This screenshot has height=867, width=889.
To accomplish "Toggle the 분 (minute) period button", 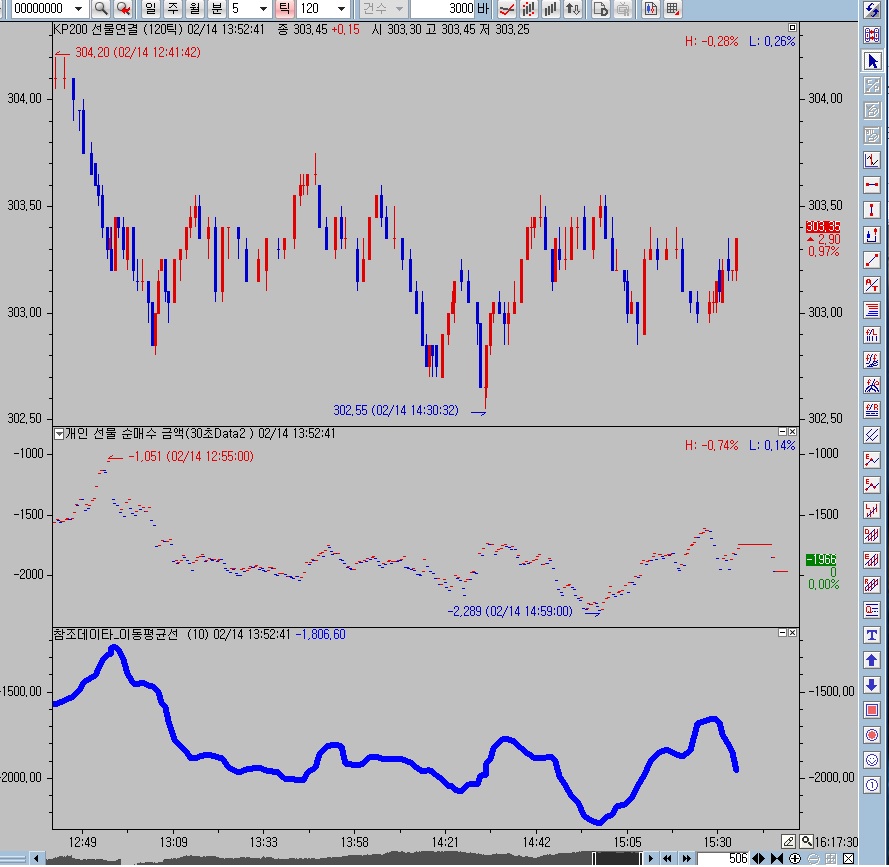I will (x=216, y=9).
